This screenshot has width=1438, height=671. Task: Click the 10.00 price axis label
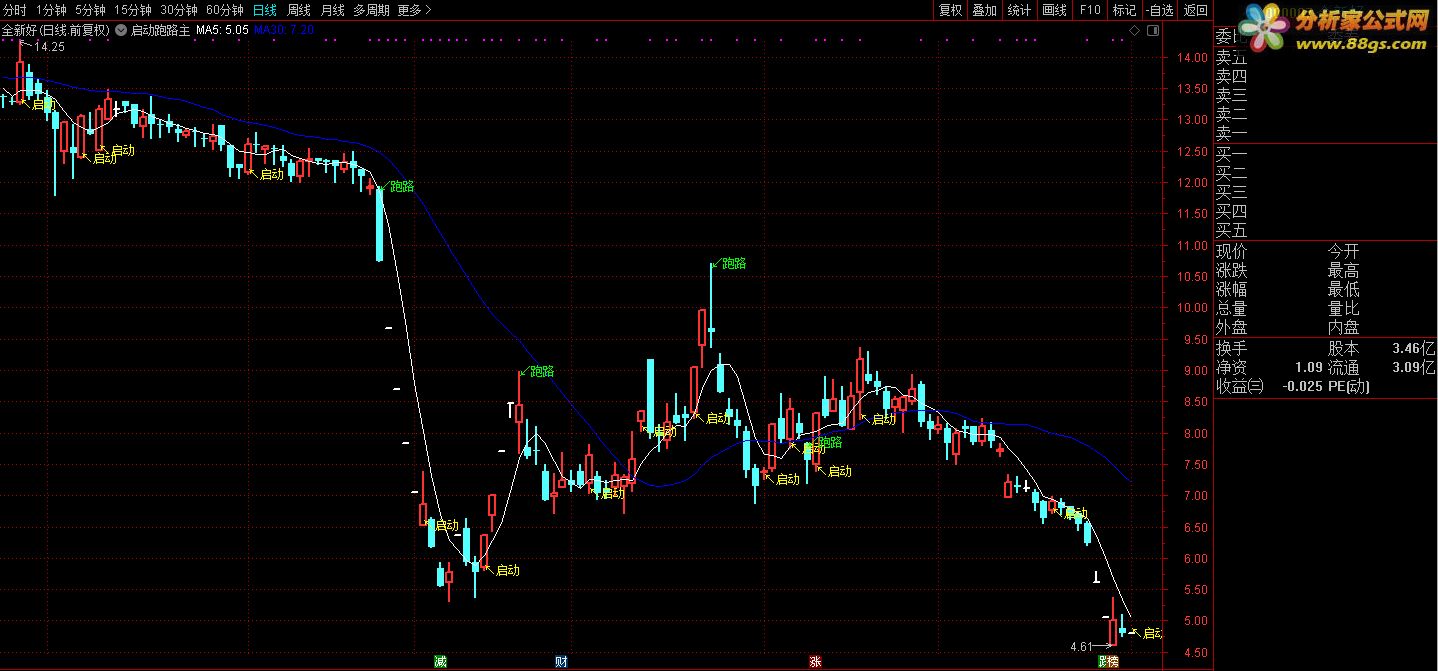pyautogui.click(x=1191, y=308)
